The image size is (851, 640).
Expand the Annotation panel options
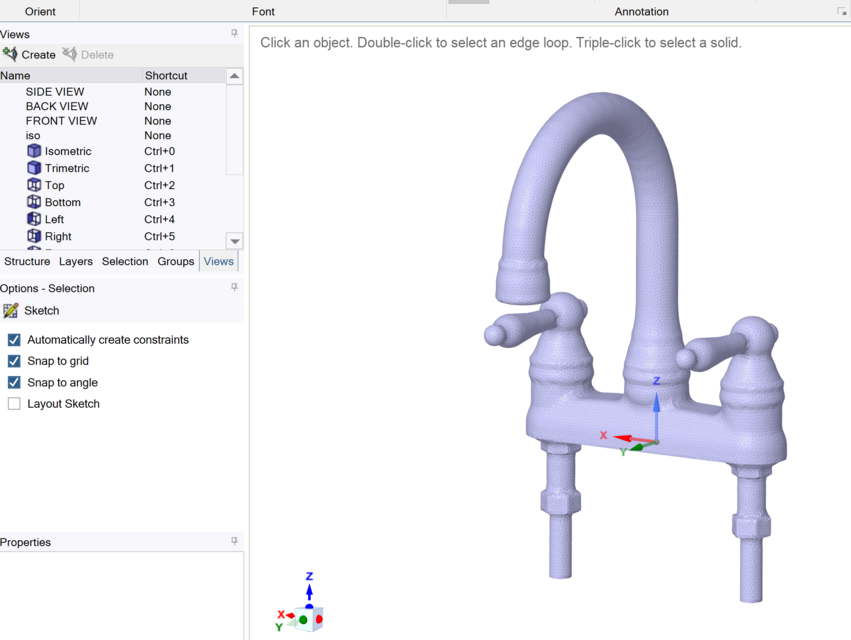(843, 11)
